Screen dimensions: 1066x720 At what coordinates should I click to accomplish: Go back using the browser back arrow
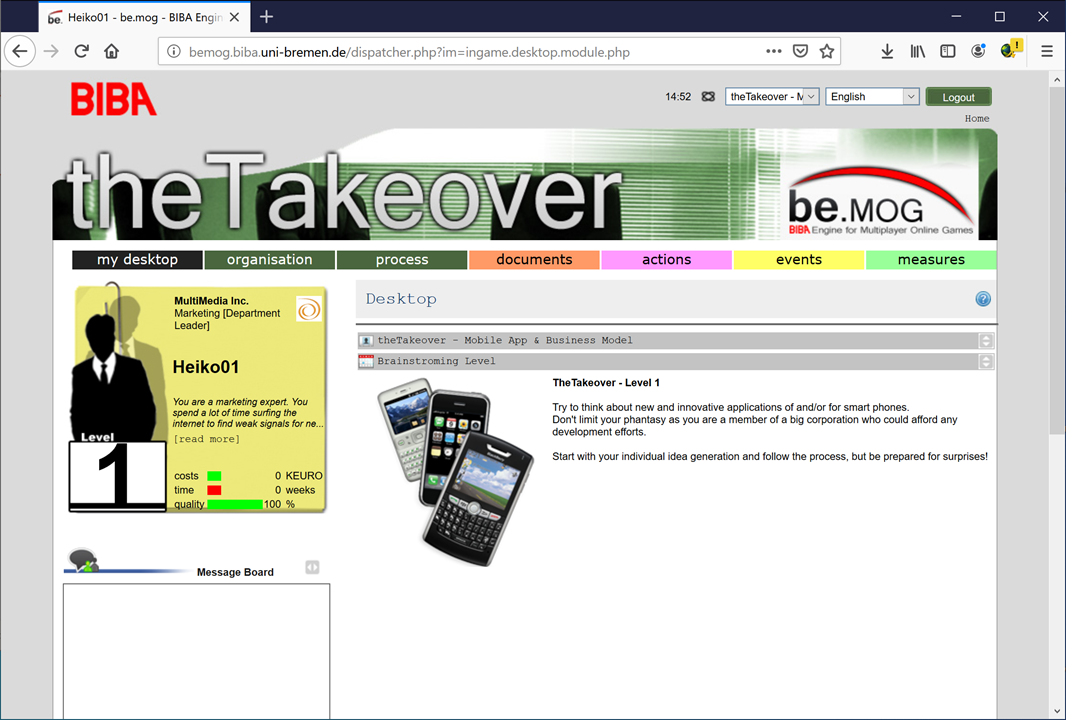click(x=20, y=52)
